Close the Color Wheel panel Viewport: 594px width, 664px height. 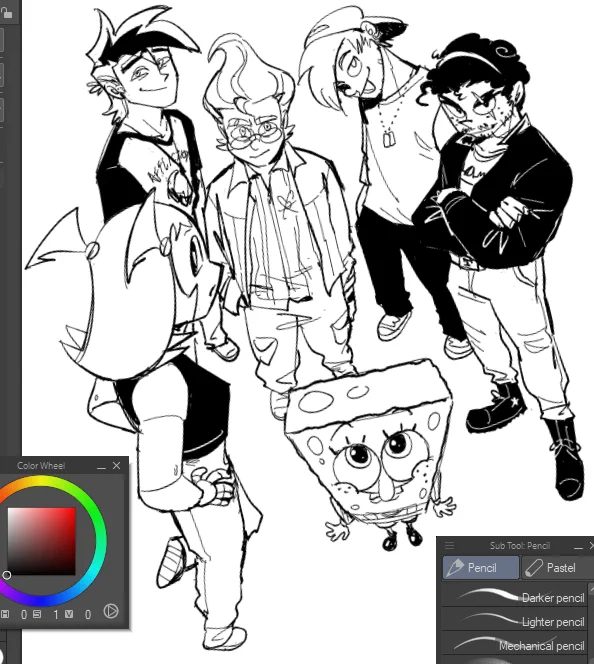coord(116,465)
